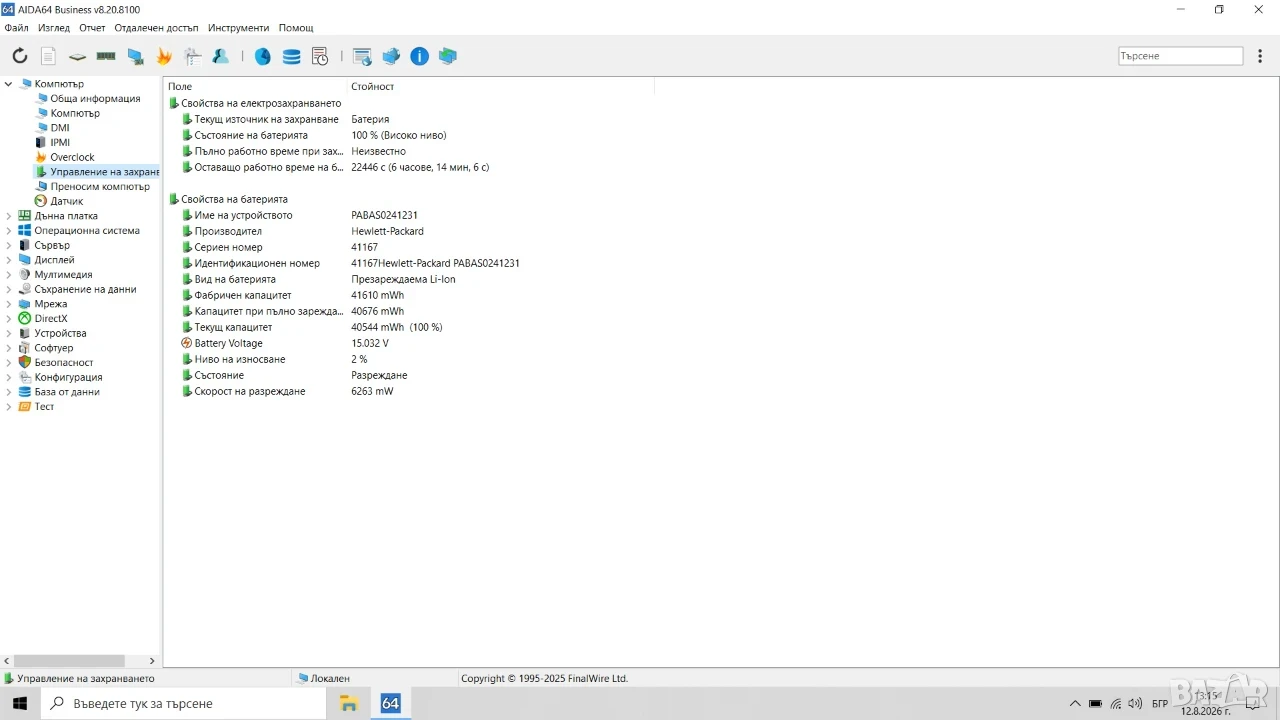
Task: Collapse the Компютър tree node
Action: [9, 84]
